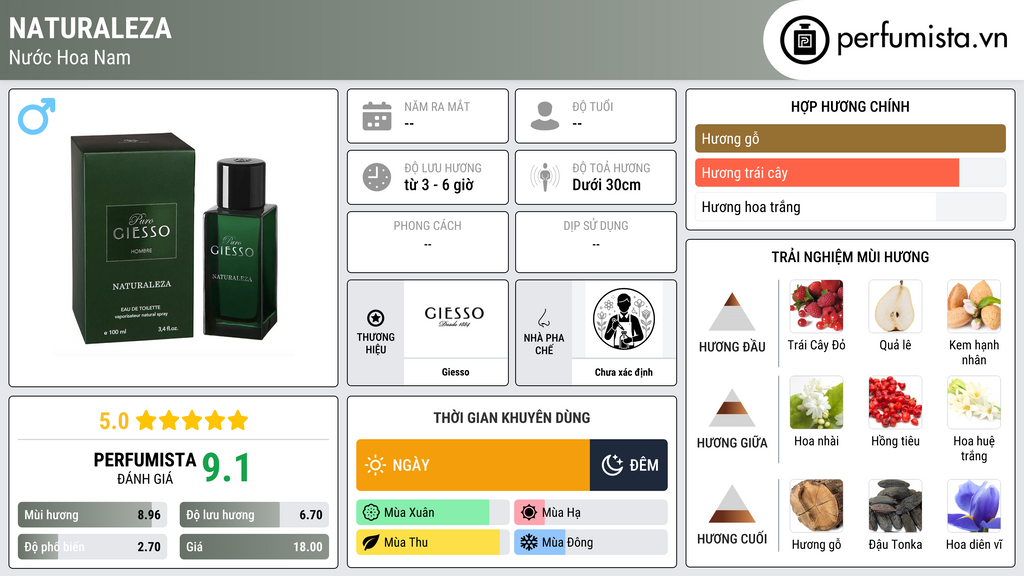
Task: Click the Naturaleza perfume bottle product image
Action: pyautogui.click(x=175, y=240)
